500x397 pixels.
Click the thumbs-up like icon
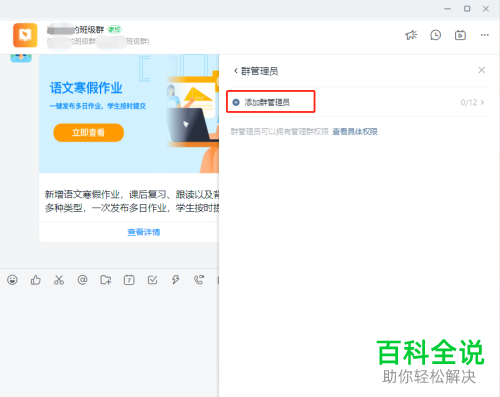[x=36, y=280]
